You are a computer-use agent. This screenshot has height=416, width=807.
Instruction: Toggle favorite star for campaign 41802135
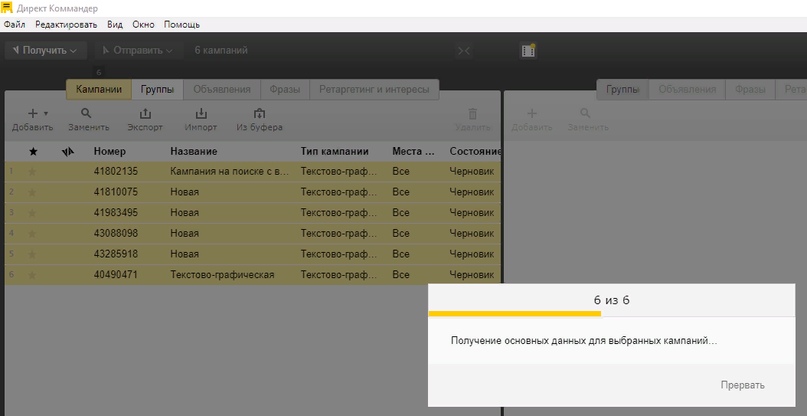(32, 172)
